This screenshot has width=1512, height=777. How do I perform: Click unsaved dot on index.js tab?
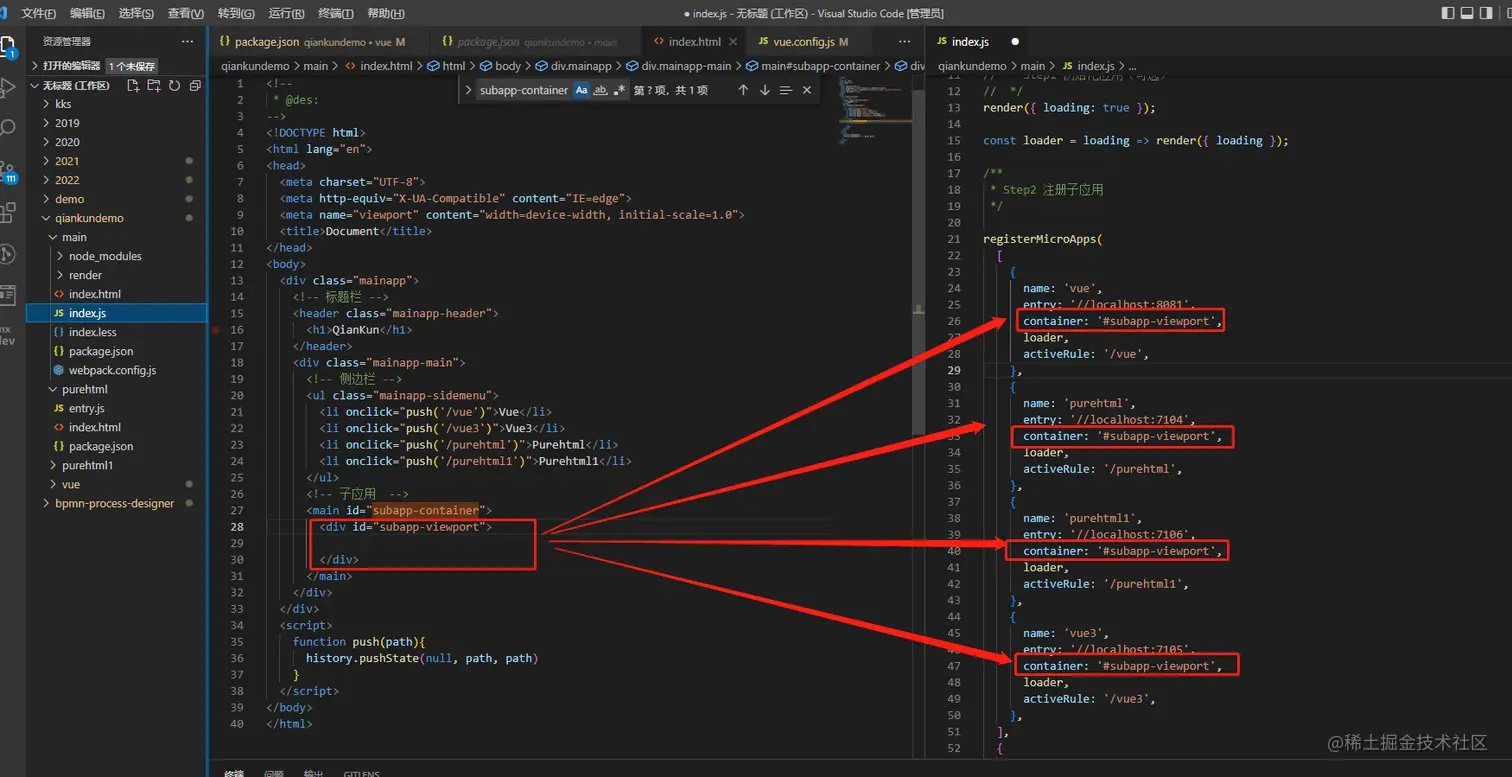click(1015, 42)
